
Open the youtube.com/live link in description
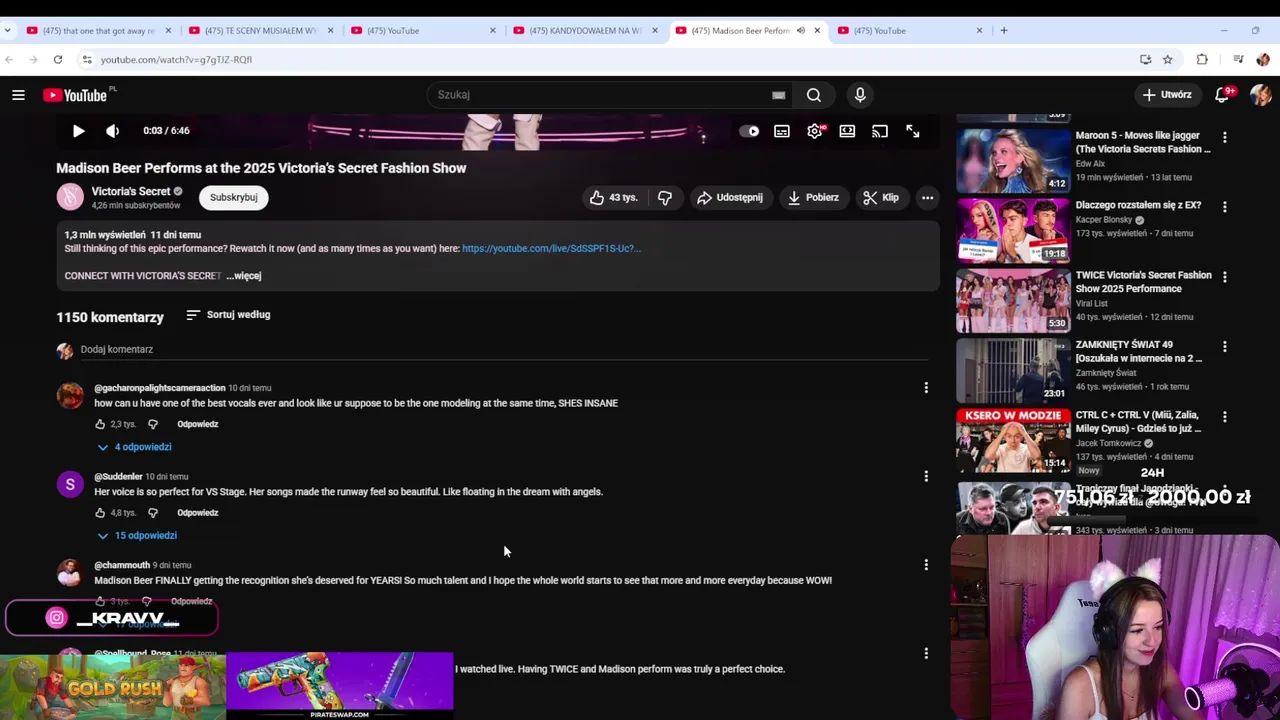(551, 248)
